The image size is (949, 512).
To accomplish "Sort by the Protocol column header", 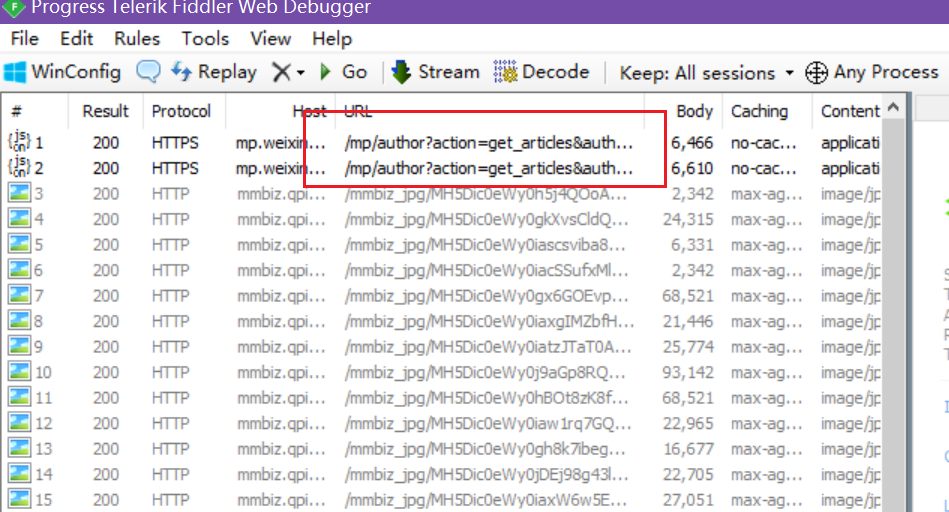I will click(x=182, y=111).
